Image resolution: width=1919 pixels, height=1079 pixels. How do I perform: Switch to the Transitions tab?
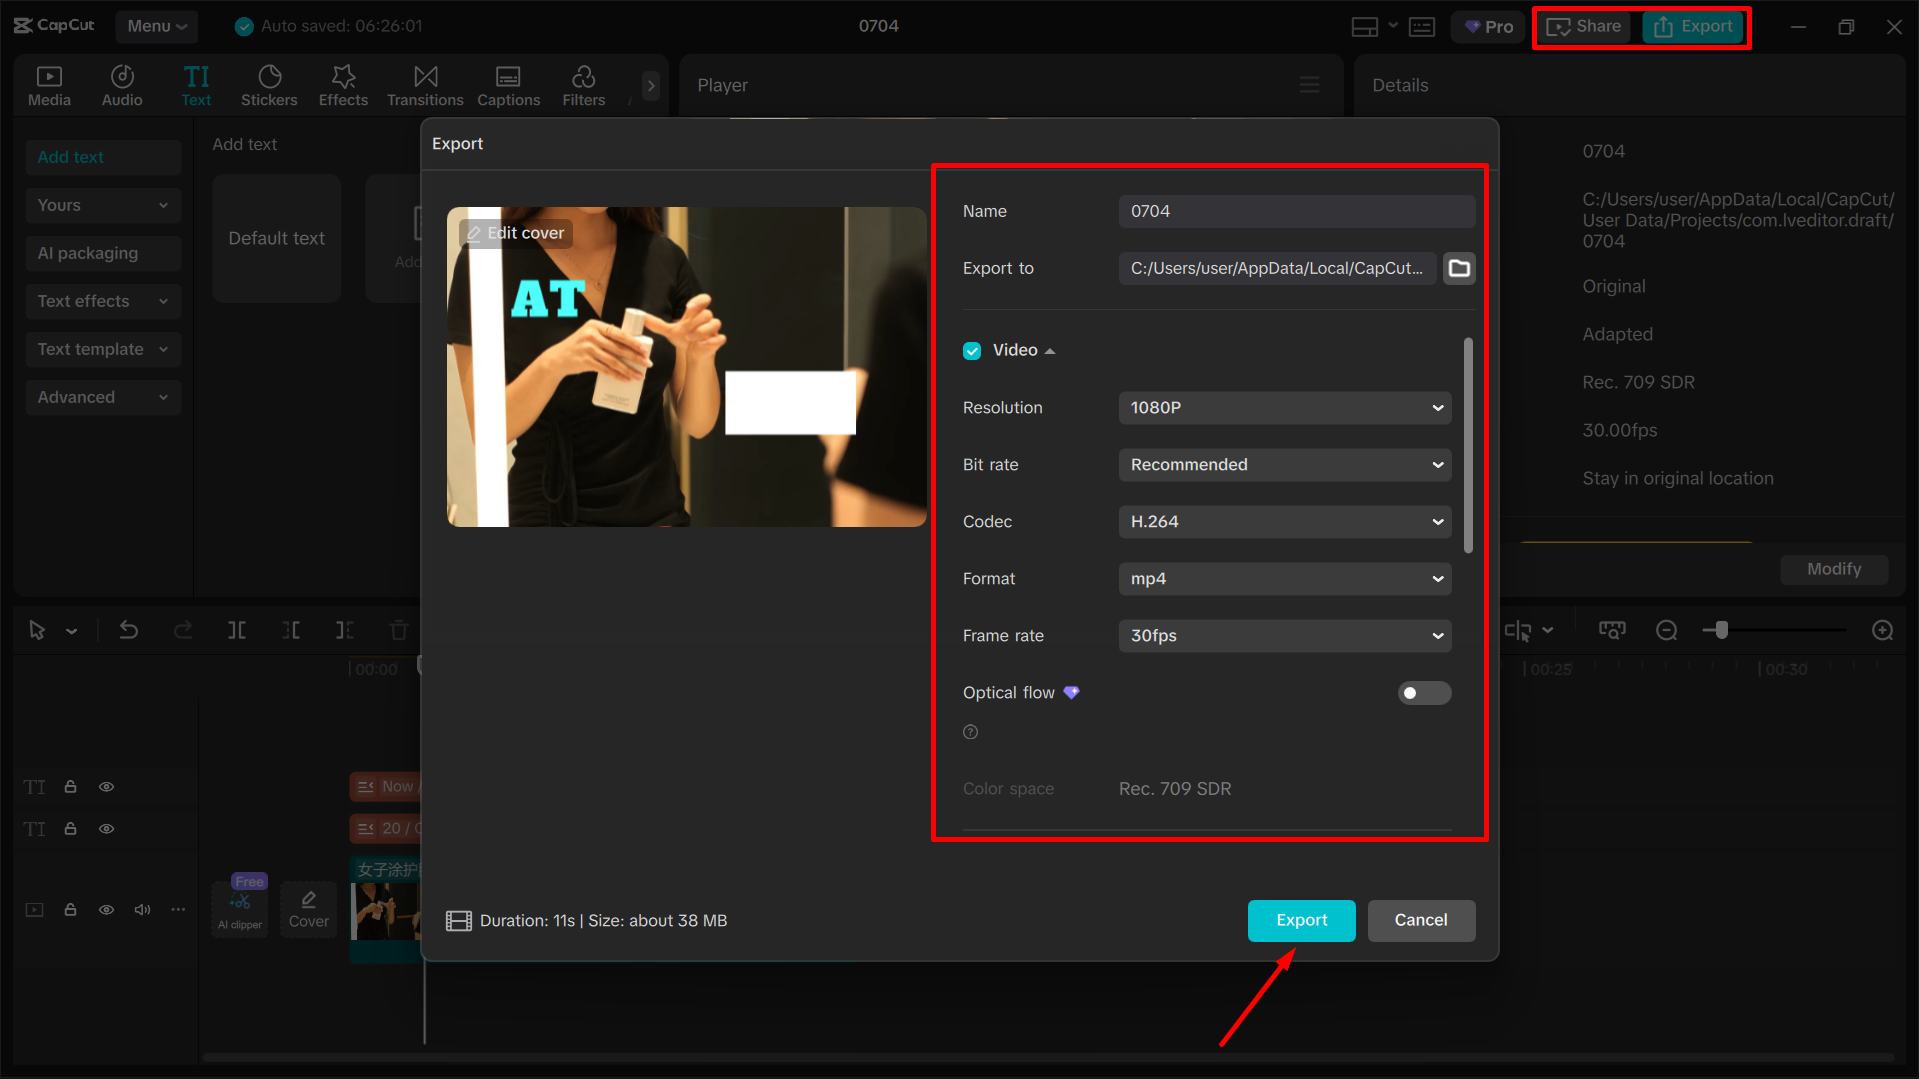click(x=425, y=86)
